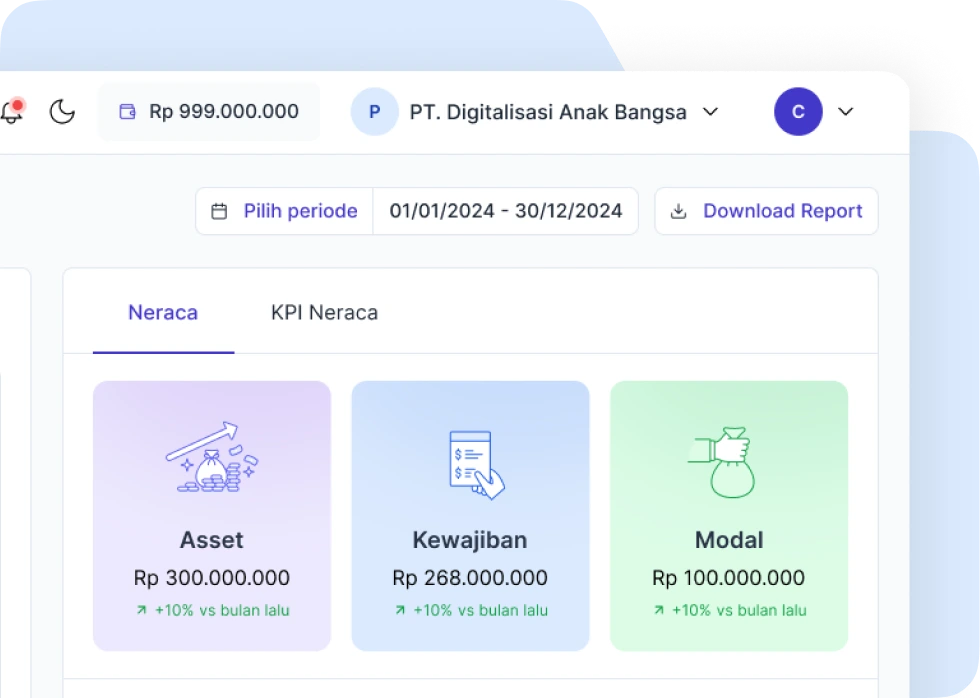Open the PT. Digitalisasi Anak Bangsa dropdown
This screenshot has width=980, height=698.
tap(710, 112)
